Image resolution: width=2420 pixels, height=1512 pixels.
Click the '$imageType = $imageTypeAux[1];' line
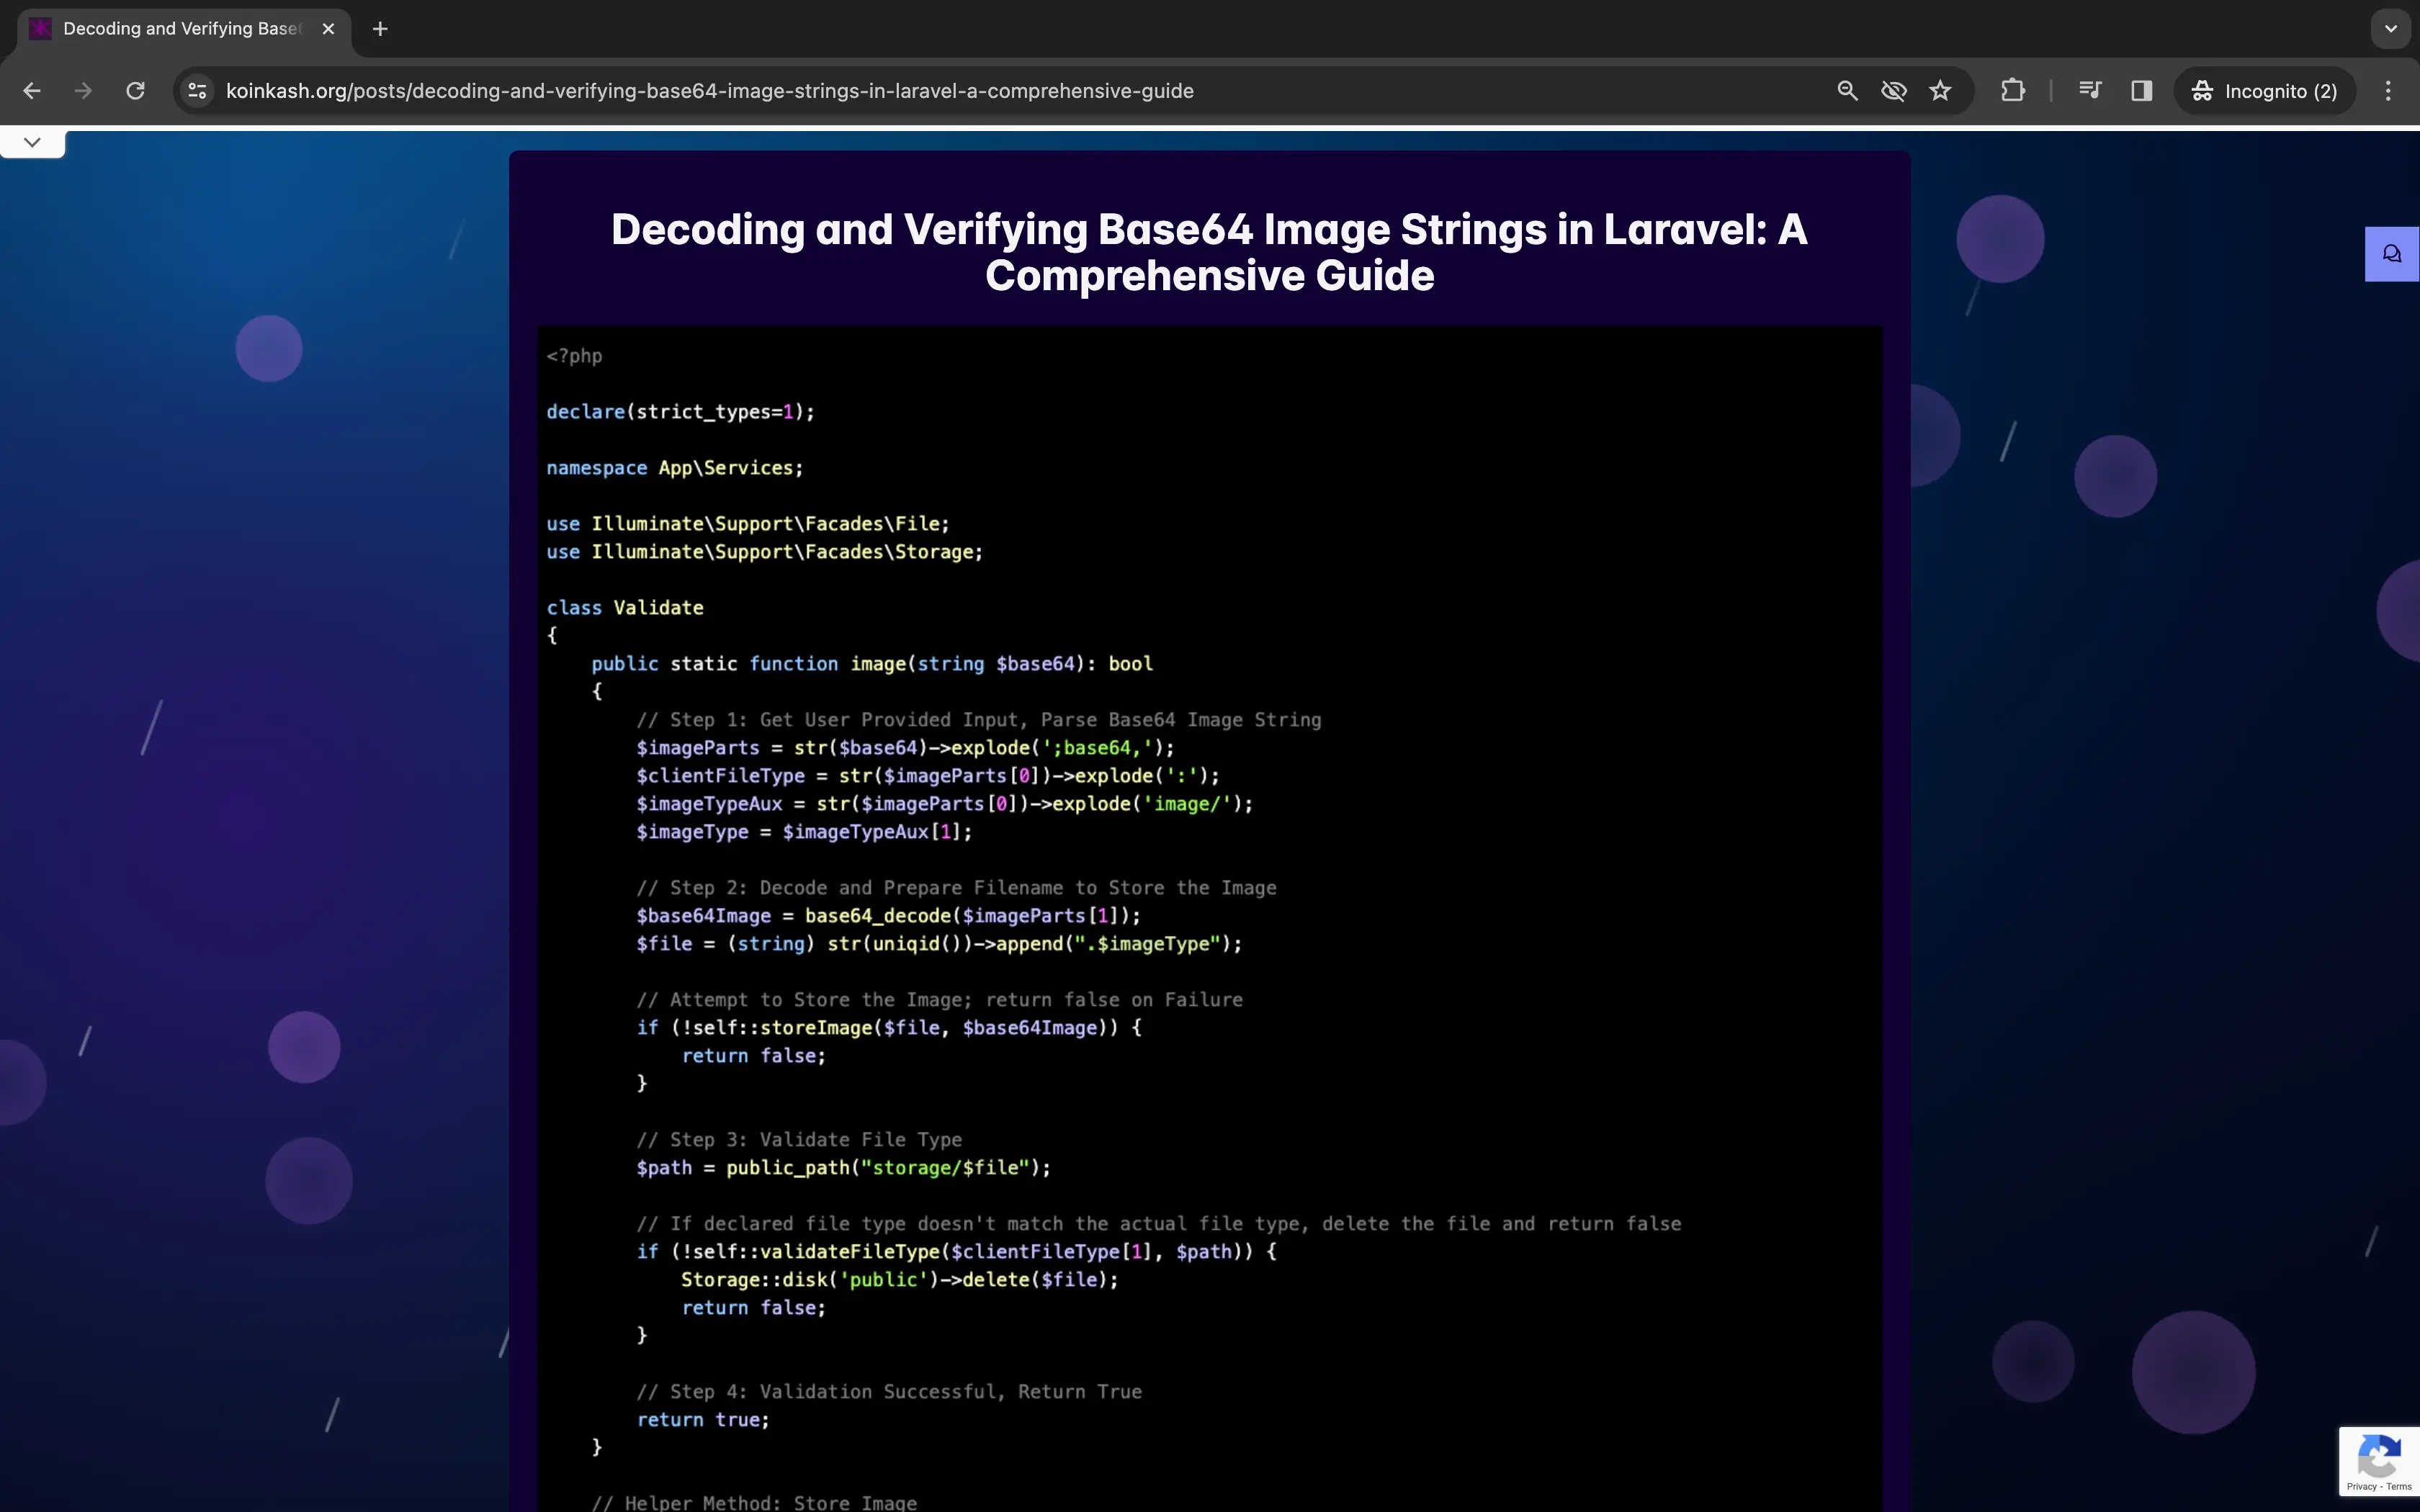[804, 832]
